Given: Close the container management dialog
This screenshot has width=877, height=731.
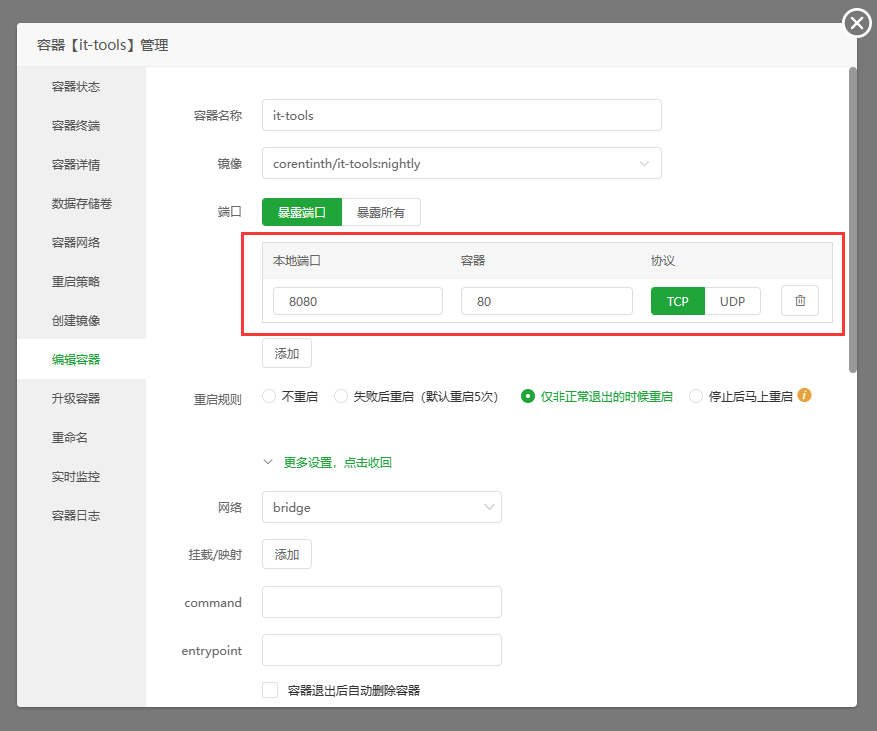Looking at the screenshot, I should 857,22.
